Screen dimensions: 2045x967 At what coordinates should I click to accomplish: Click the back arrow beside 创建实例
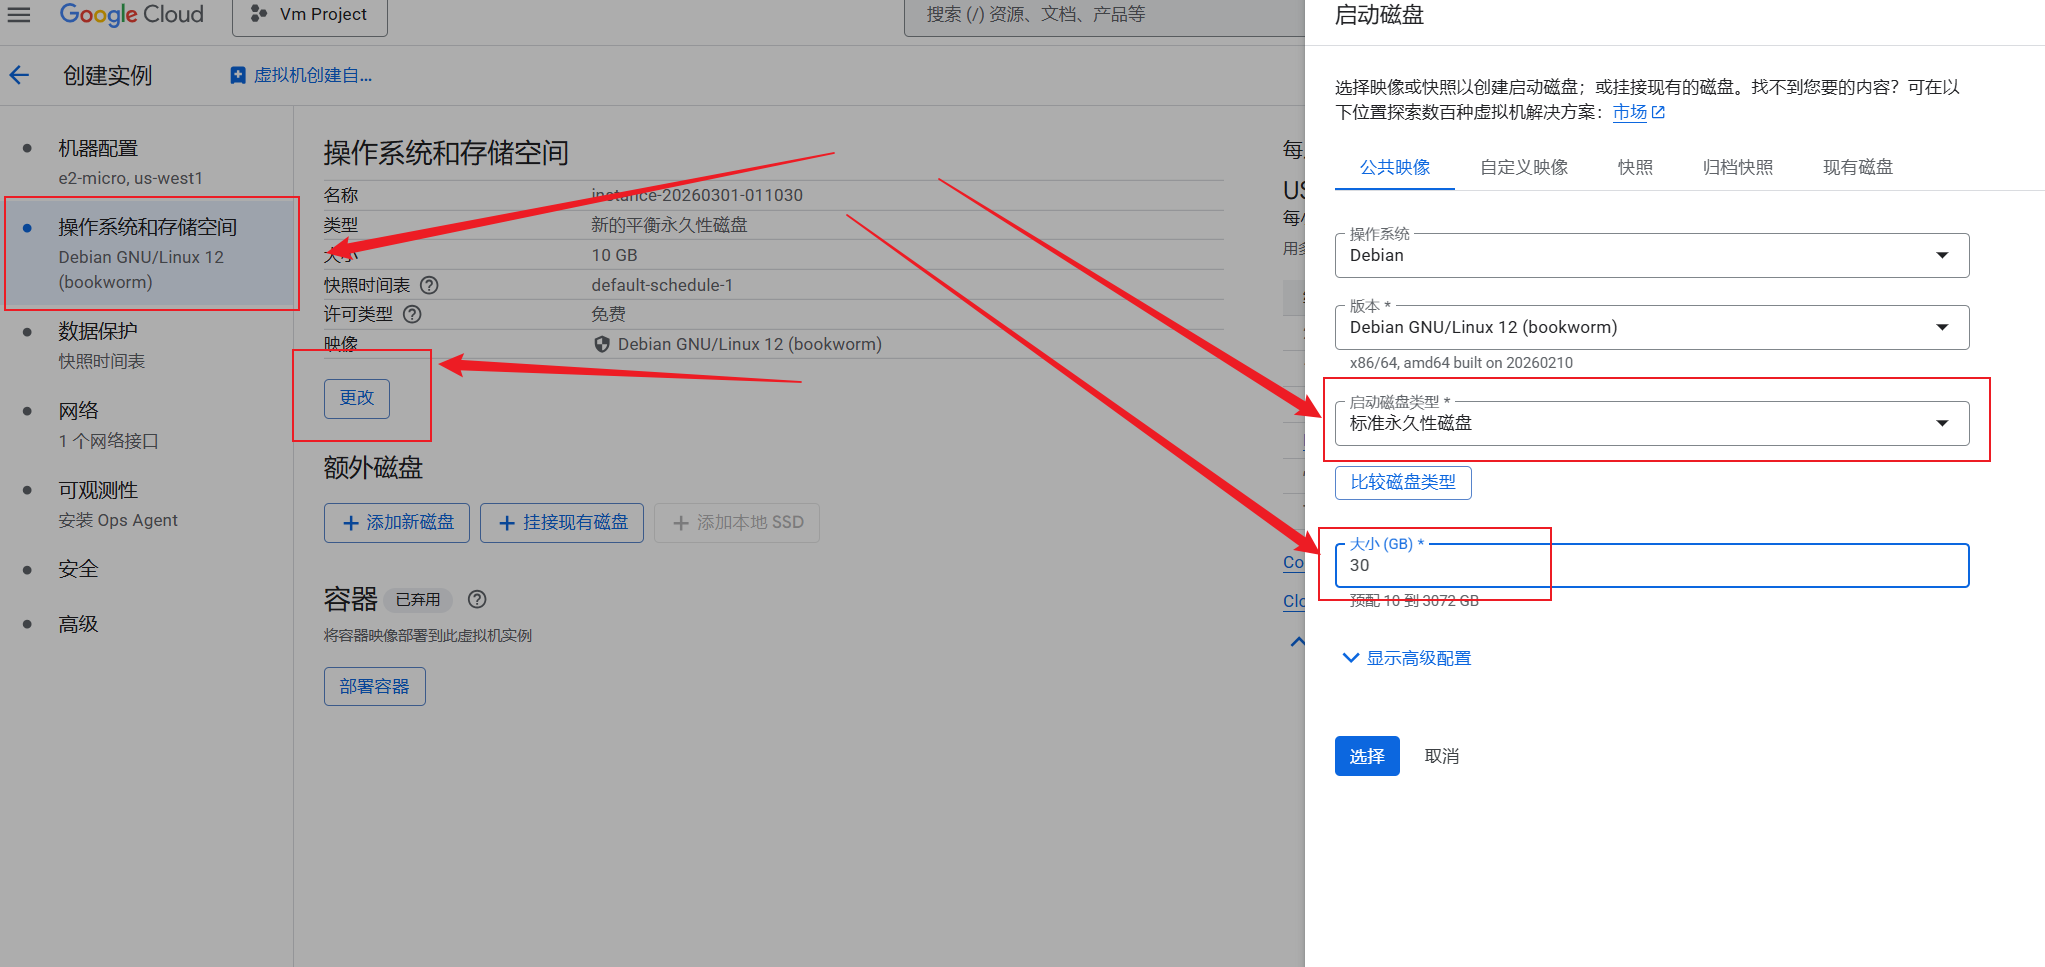click(x=21, y=75)
